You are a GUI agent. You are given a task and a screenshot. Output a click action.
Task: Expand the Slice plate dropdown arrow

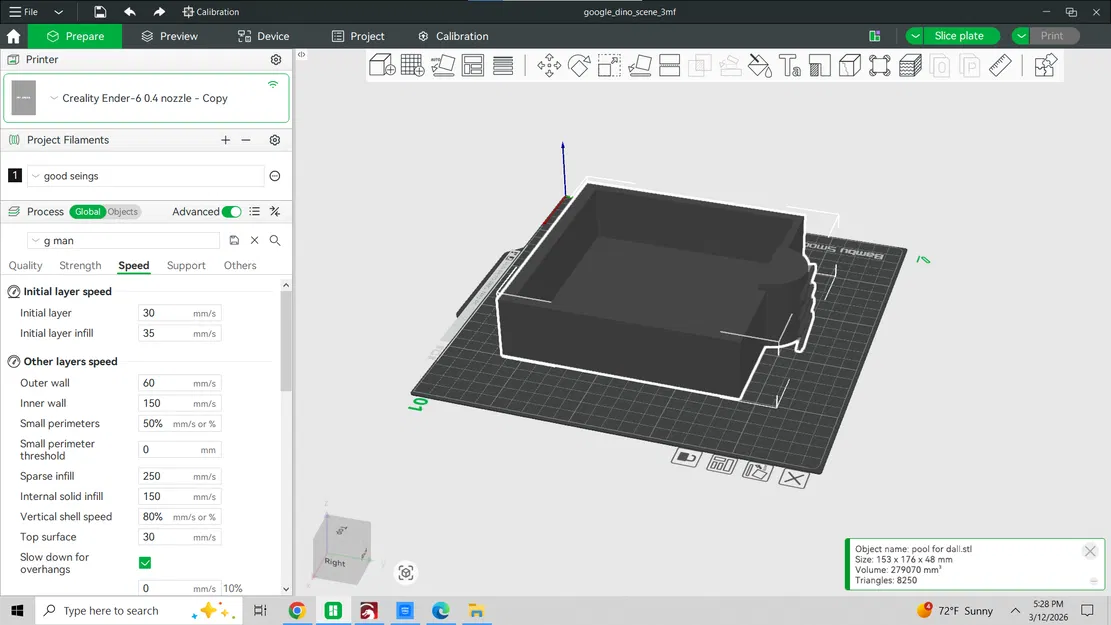pyautogui.click(x=913, y=34)
